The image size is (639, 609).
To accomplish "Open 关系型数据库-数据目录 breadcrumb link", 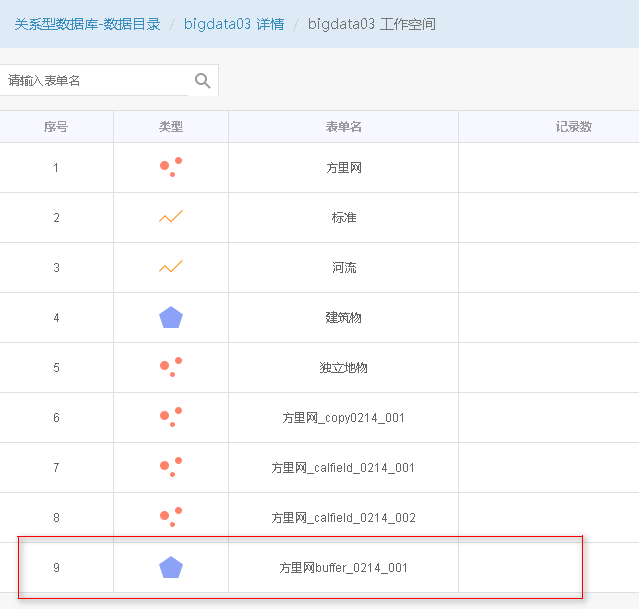I will 87,24.
